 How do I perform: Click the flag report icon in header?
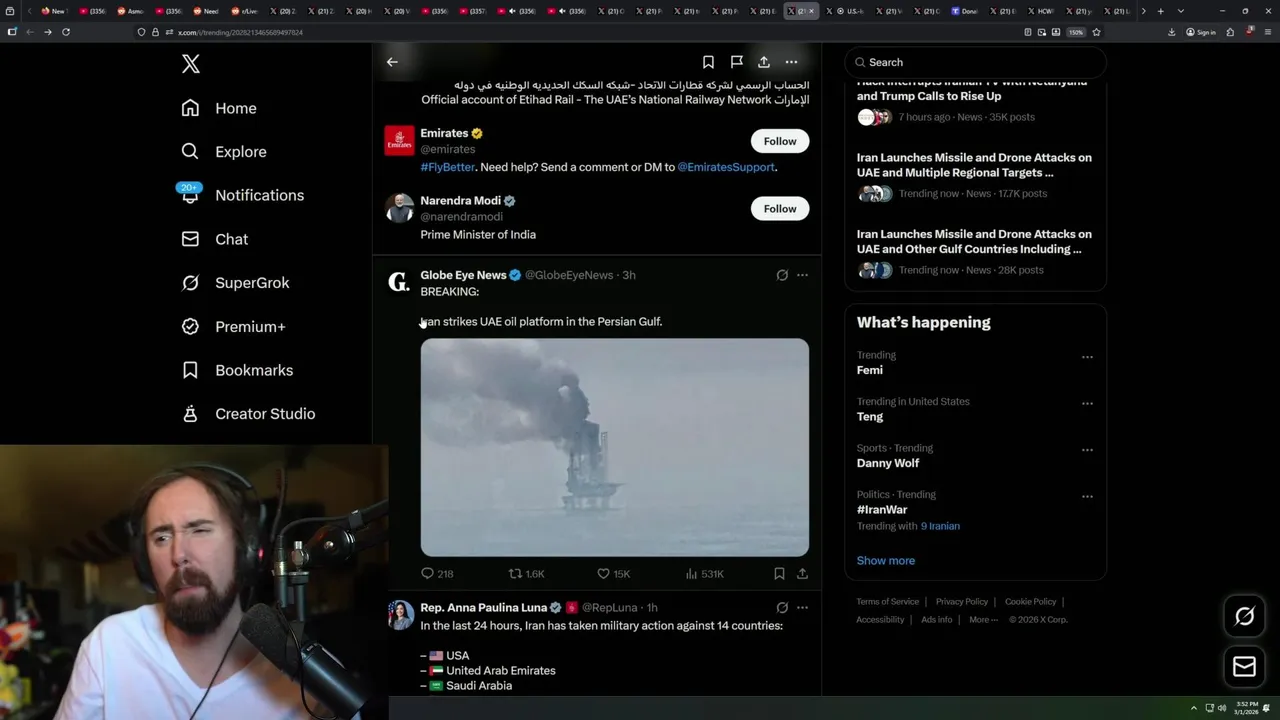tap(736, 62)
